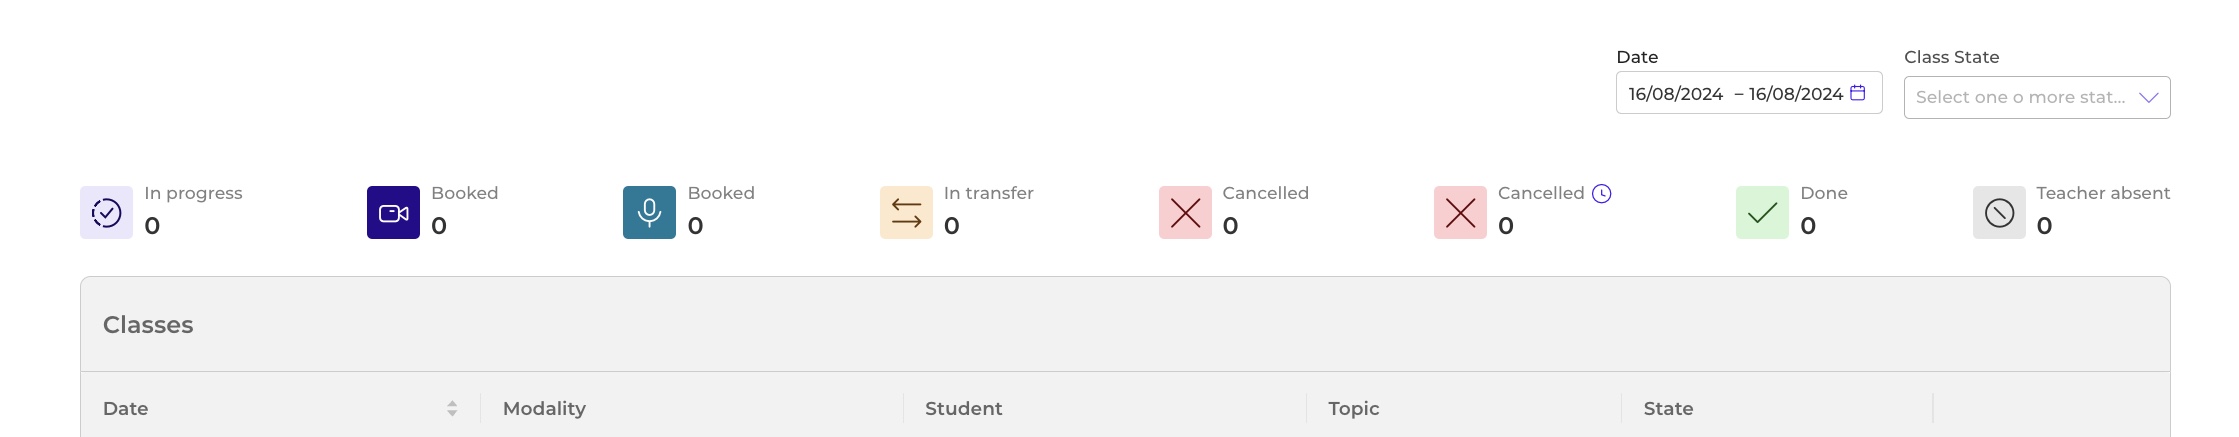Click the Topic column header

tap(1353, 408)
